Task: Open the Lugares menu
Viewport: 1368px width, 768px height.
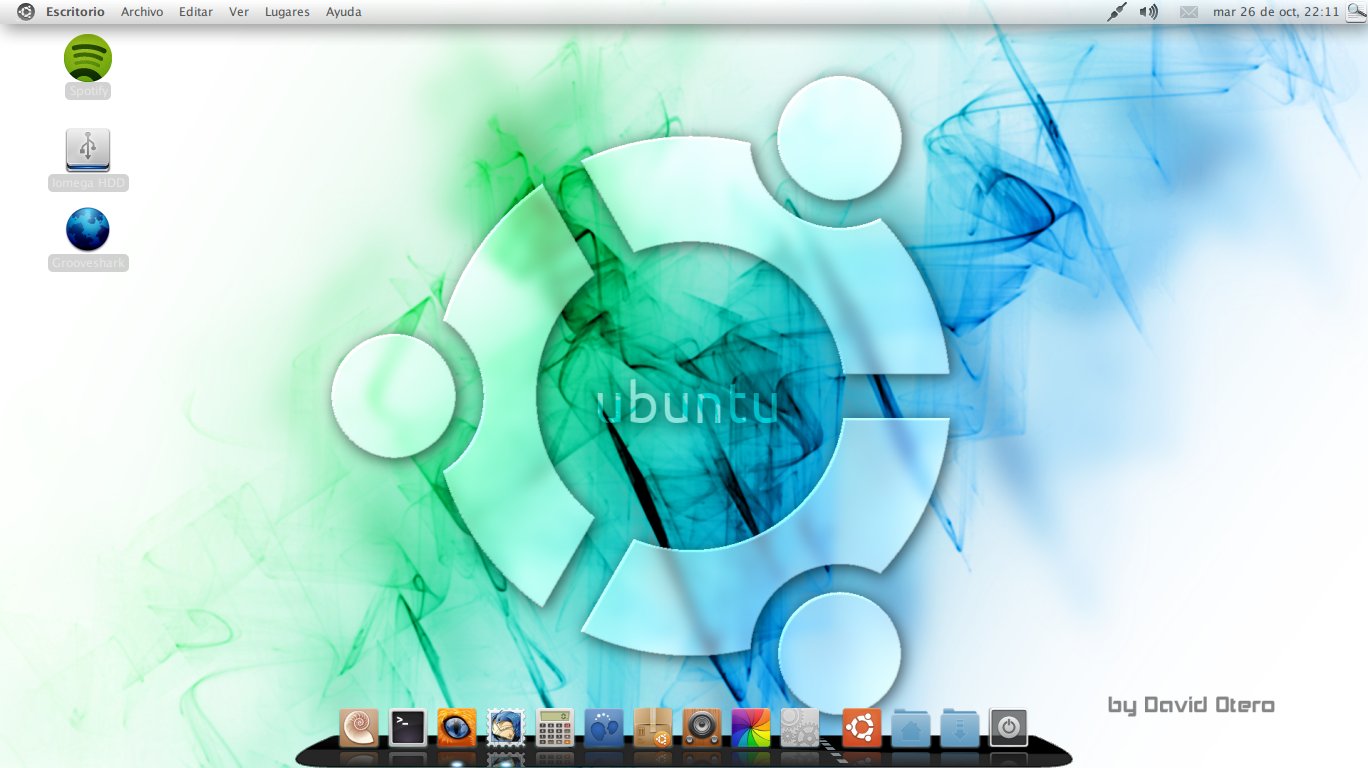Action: [287, 12]
